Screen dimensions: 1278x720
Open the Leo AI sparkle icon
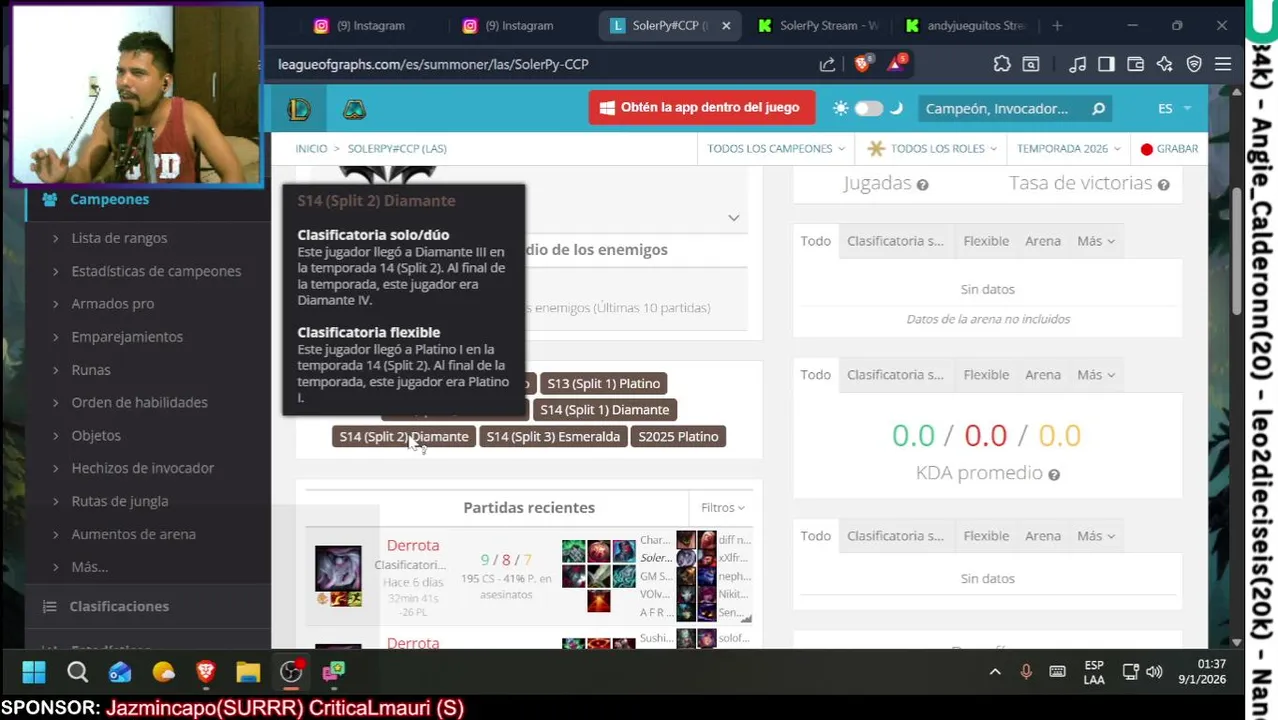pyautogui.click(x=1164, y=64)
